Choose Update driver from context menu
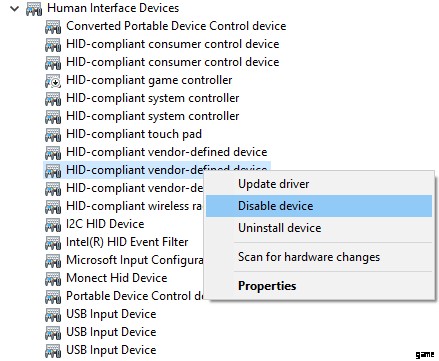Image resolution: width=439 pixels, height=361 pixels. (274, 184)
